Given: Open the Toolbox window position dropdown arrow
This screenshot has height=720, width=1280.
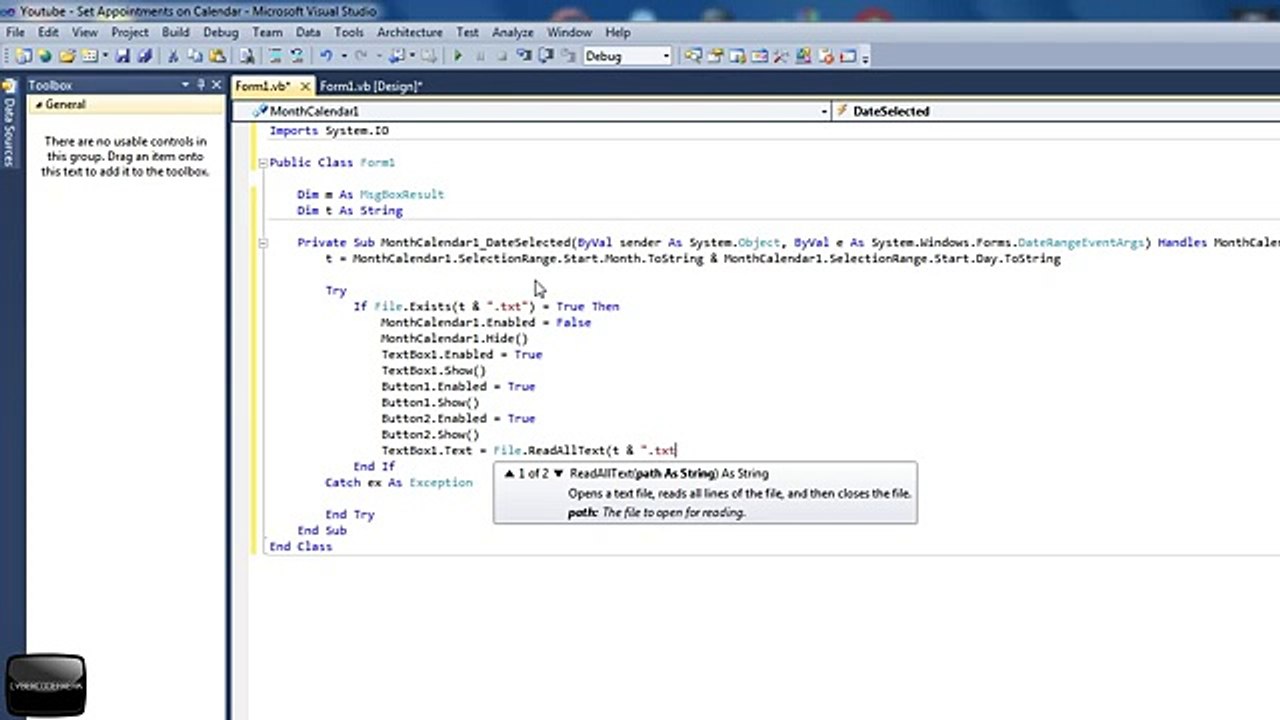Looking at the screenshot, I should [186, 85].
